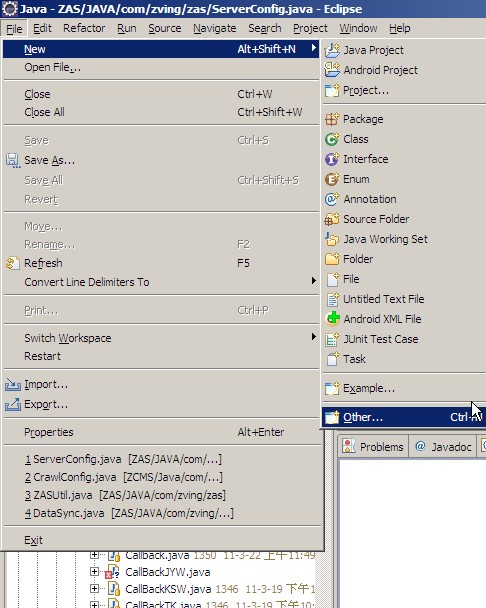Click the Source Folder icon
This screenshot has height=608, width=486.
pos(332,219)
